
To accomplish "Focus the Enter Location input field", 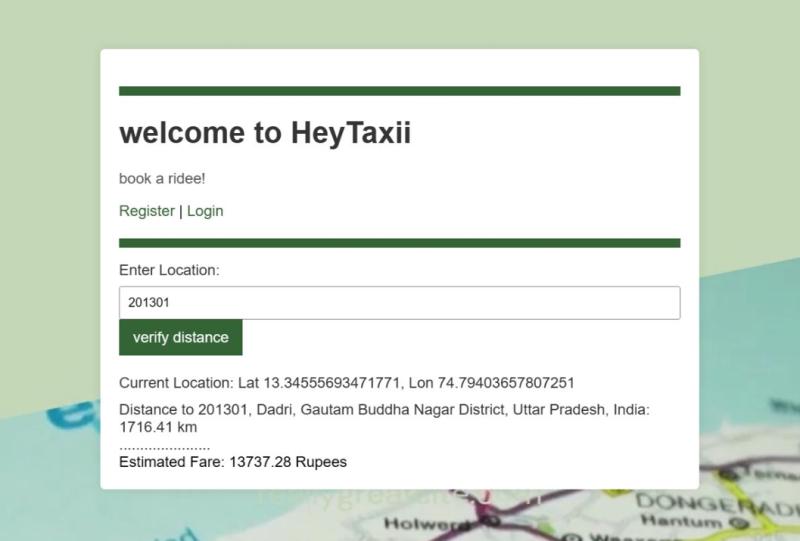I will (x=399, y=303).
